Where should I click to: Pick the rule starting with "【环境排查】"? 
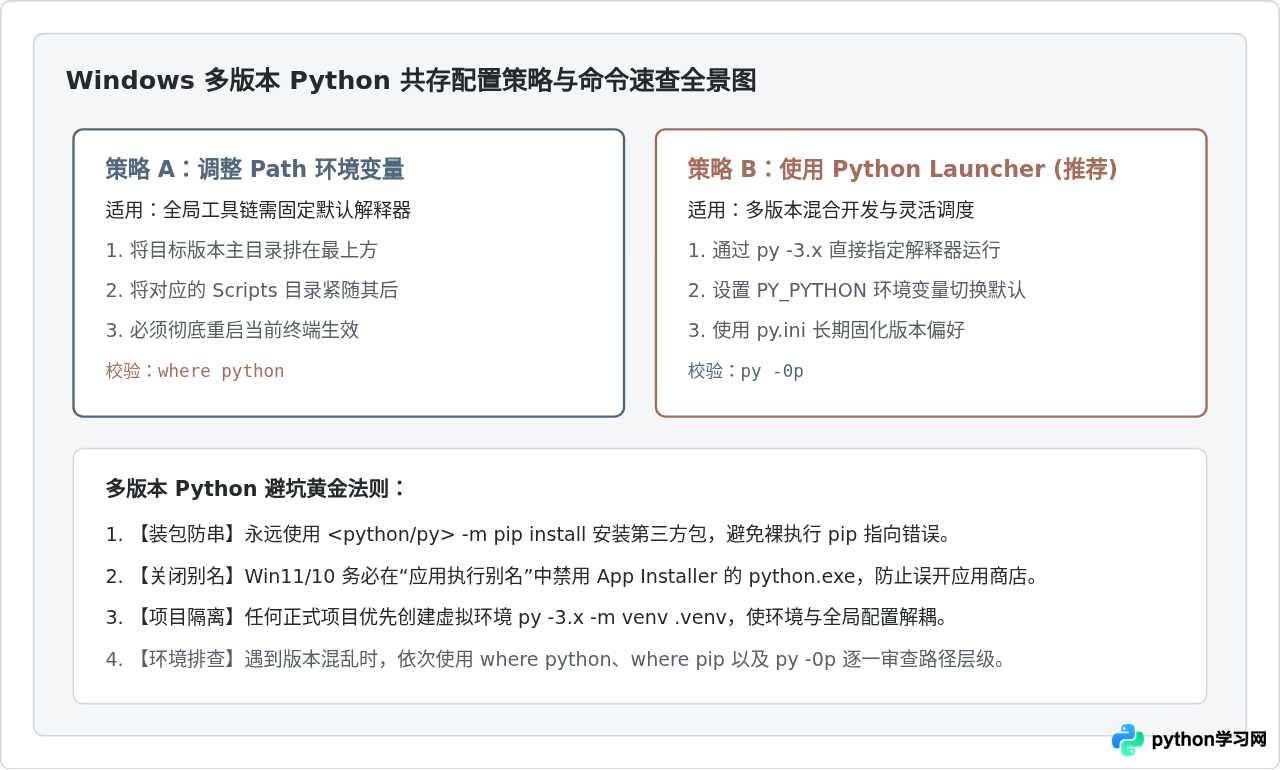point(555,659)
